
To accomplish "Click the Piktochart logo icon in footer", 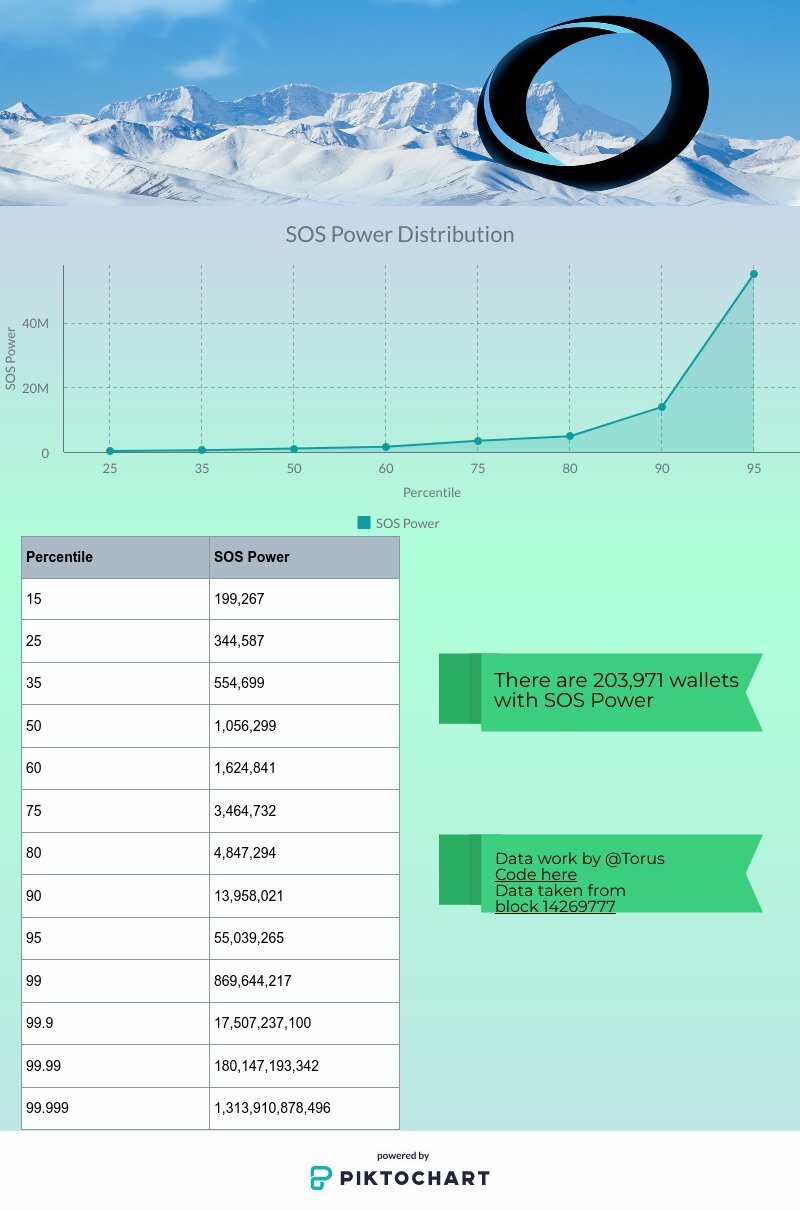I will click(320, 1178).
